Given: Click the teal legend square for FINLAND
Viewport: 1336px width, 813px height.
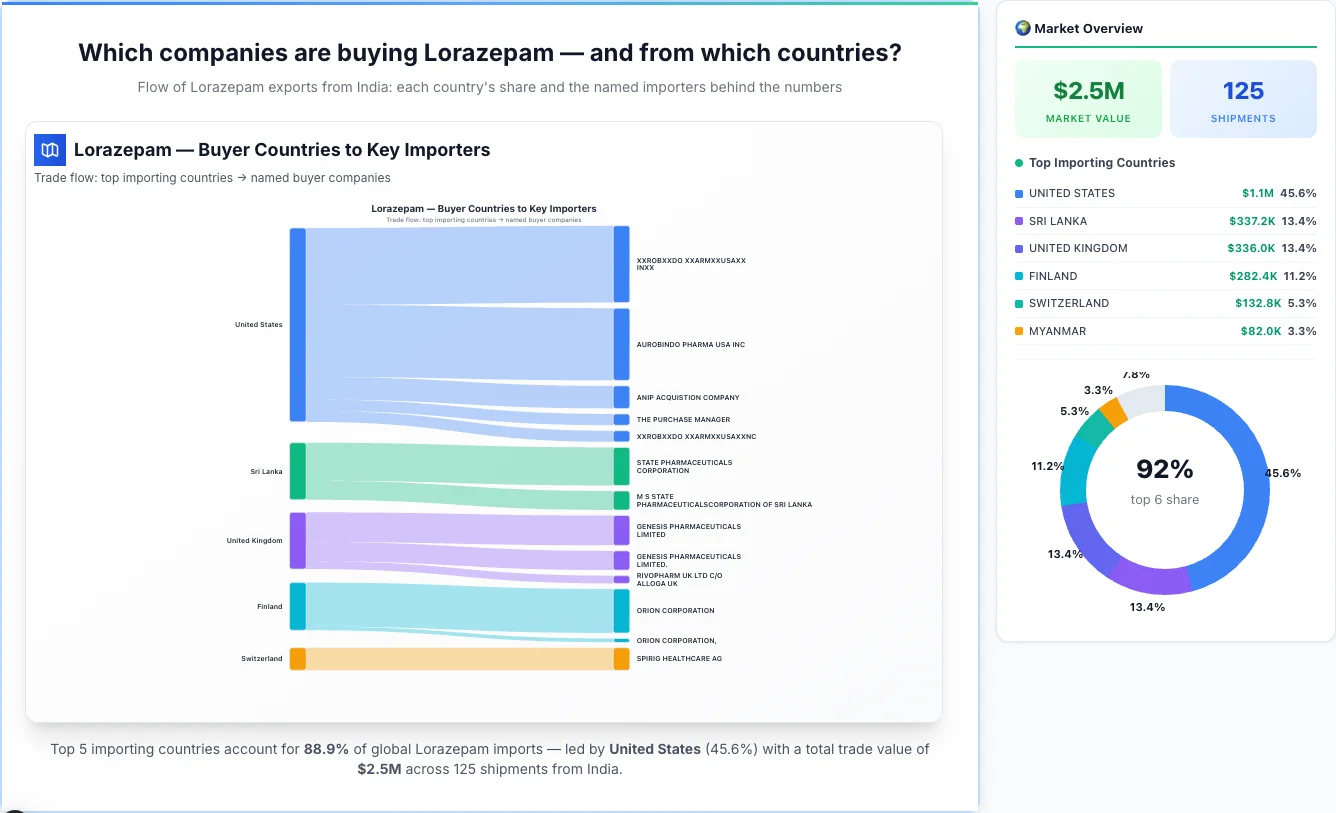Looking at the screenshot, I should click(1019, 275).
